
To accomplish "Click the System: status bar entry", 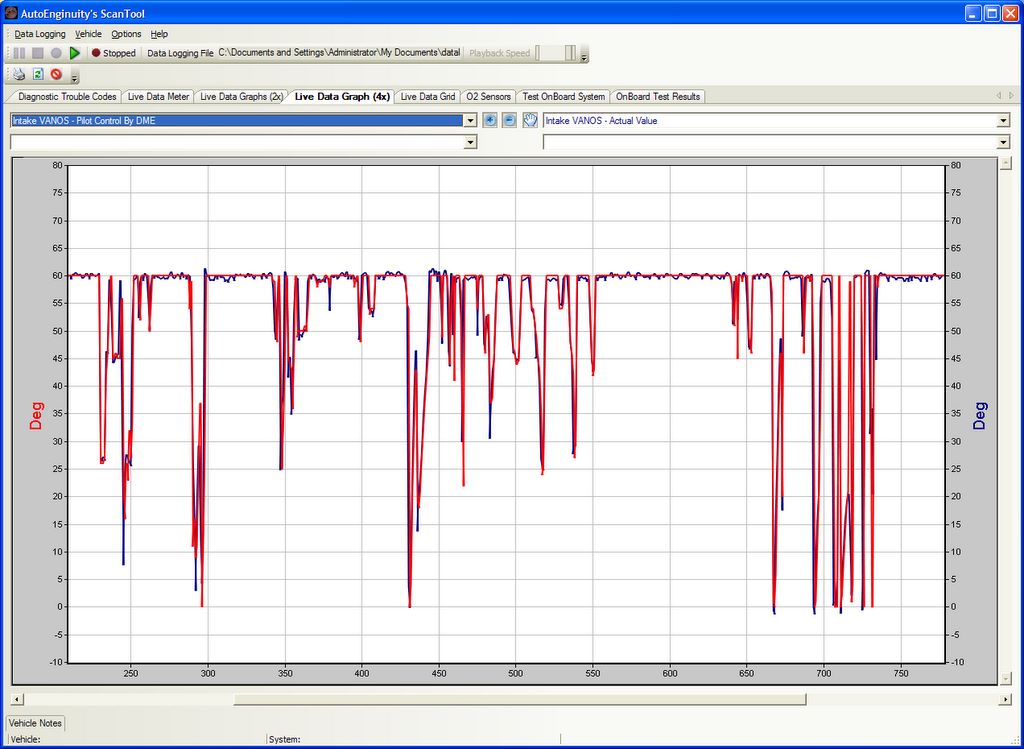I will point(285,739).
